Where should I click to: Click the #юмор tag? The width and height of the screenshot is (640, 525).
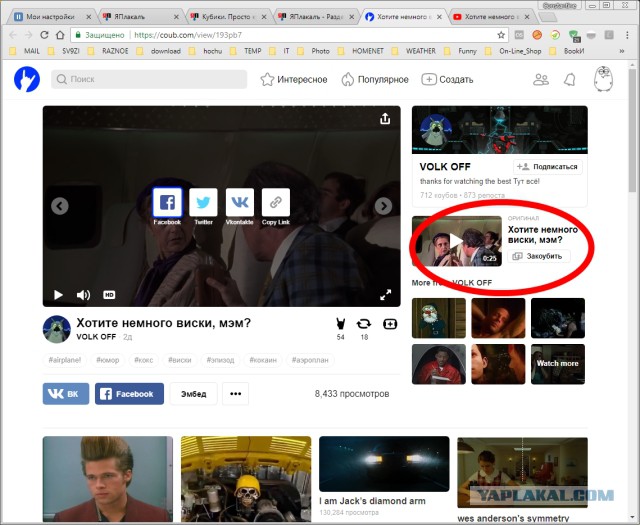(108, 360)
